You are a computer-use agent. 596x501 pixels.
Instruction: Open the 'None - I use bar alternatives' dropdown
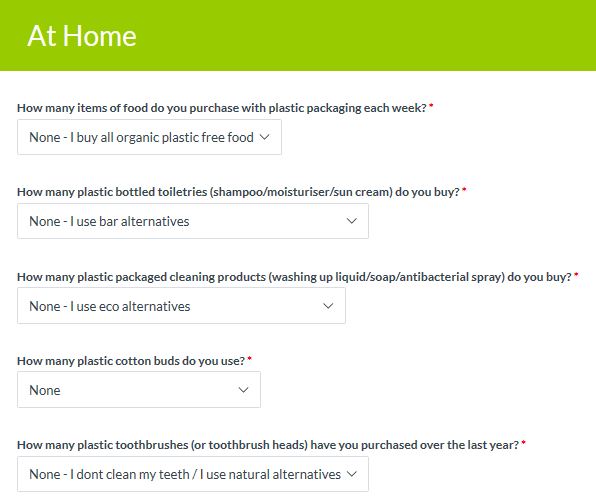point(193,221)
